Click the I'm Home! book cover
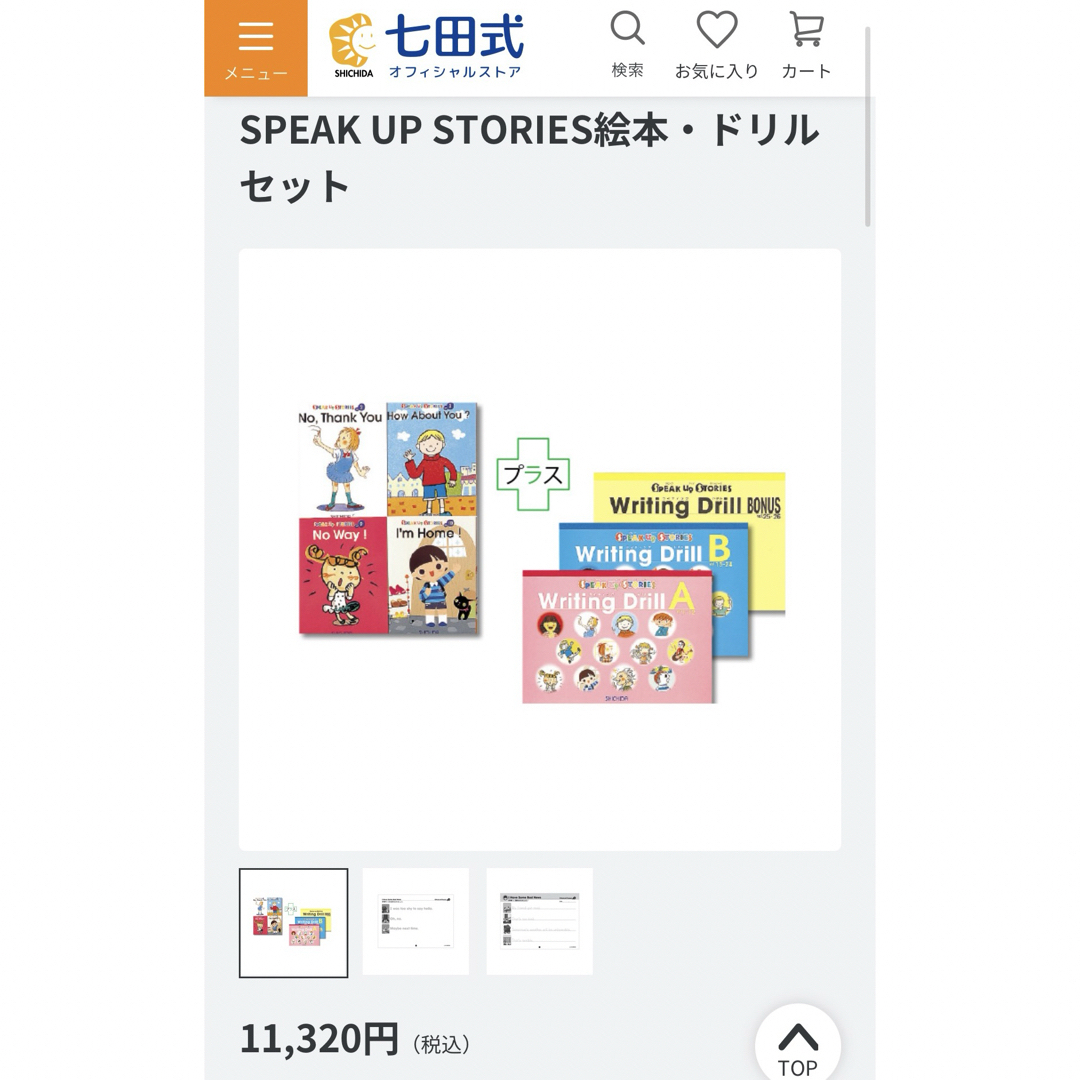 432,575
